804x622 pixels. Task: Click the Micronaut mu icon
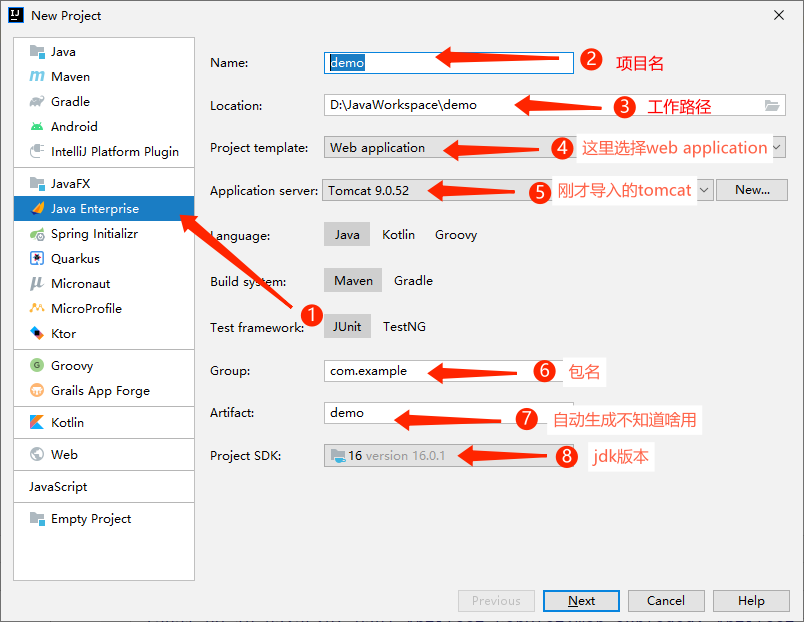pyautogui.click(x=37, y=284)
